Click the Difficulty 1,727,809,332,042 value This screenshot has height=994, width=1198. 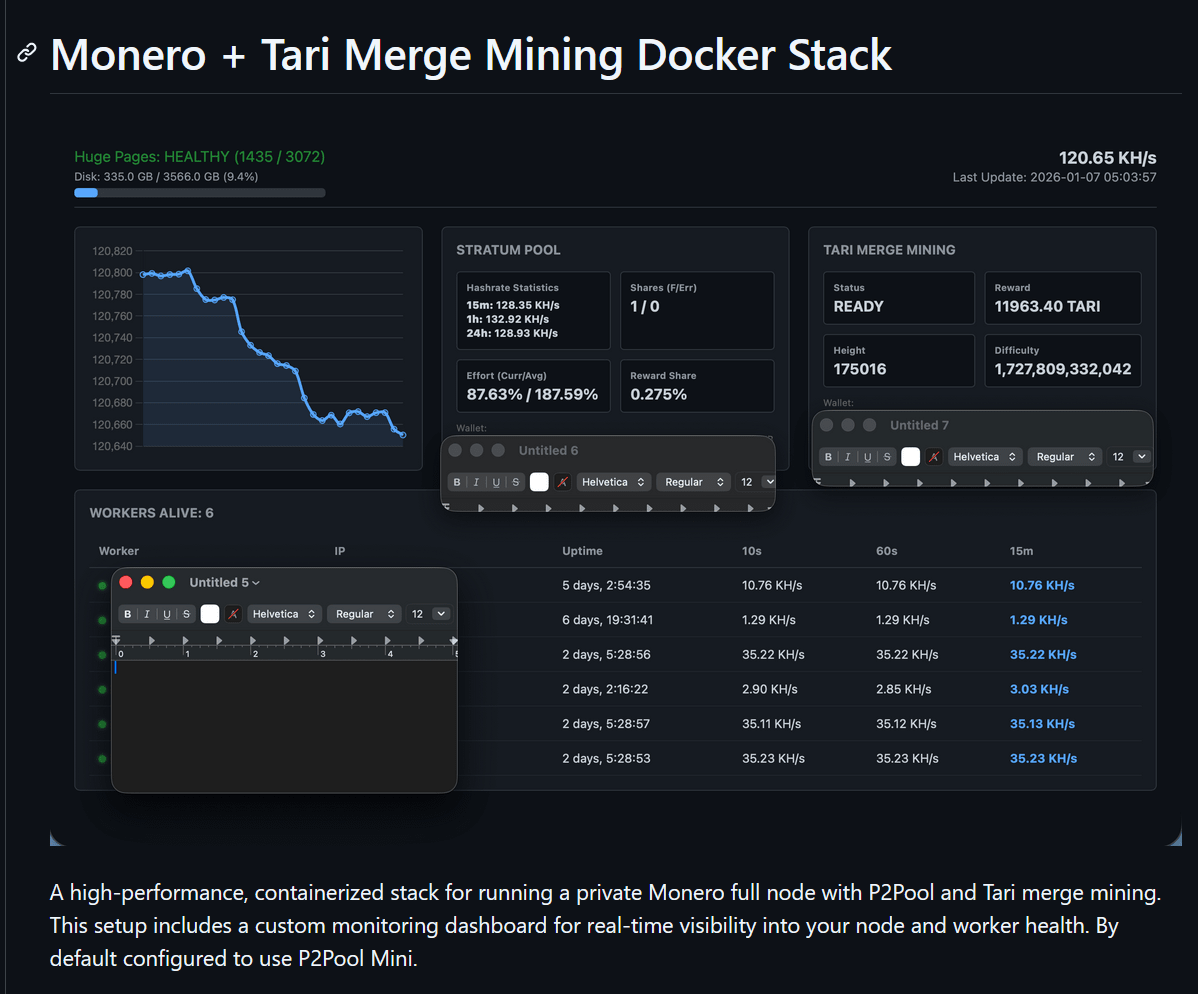pyautogui.click(x=1063, y=370)
